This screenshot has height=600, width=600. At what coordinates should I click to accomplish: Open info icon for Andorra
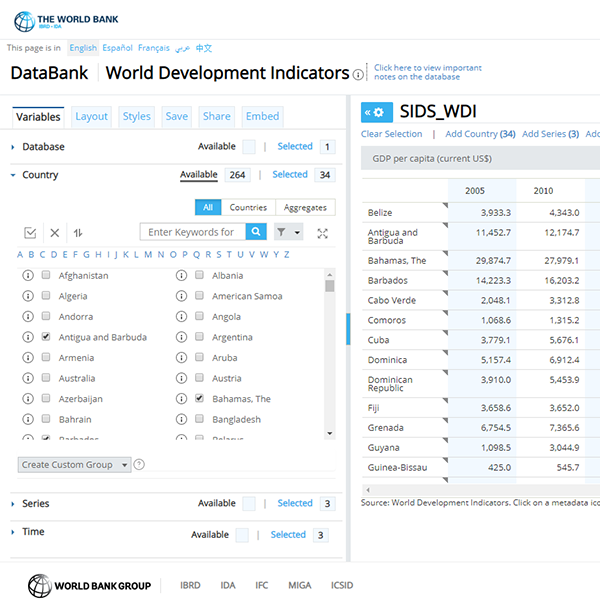(x=28, y=316)
